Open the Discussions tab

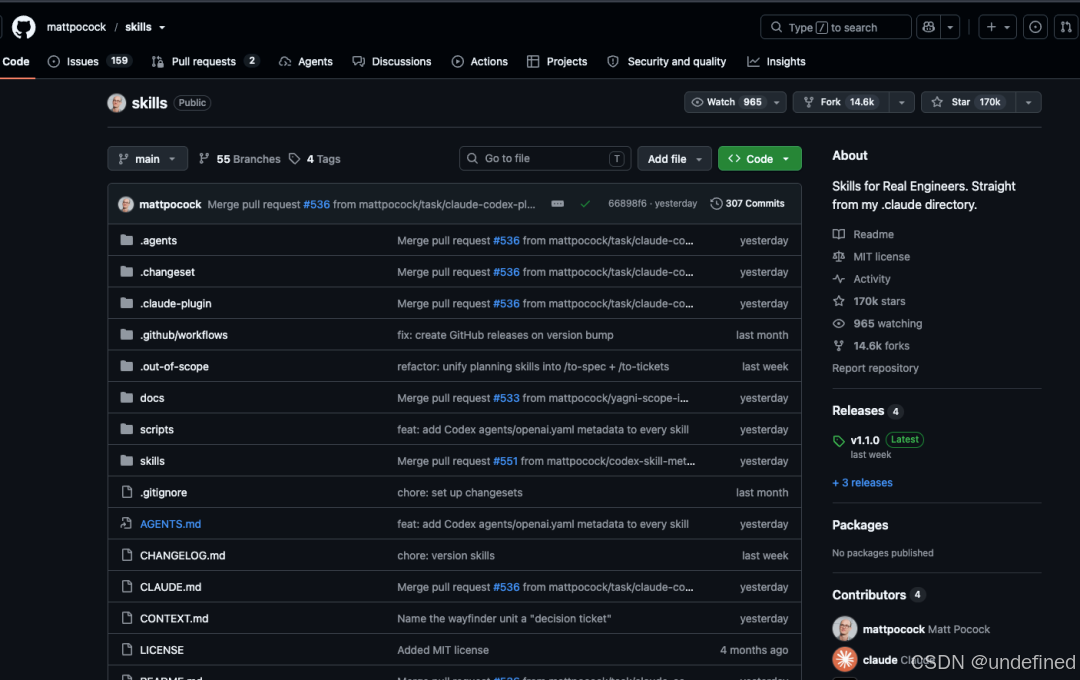coord(392,61)
